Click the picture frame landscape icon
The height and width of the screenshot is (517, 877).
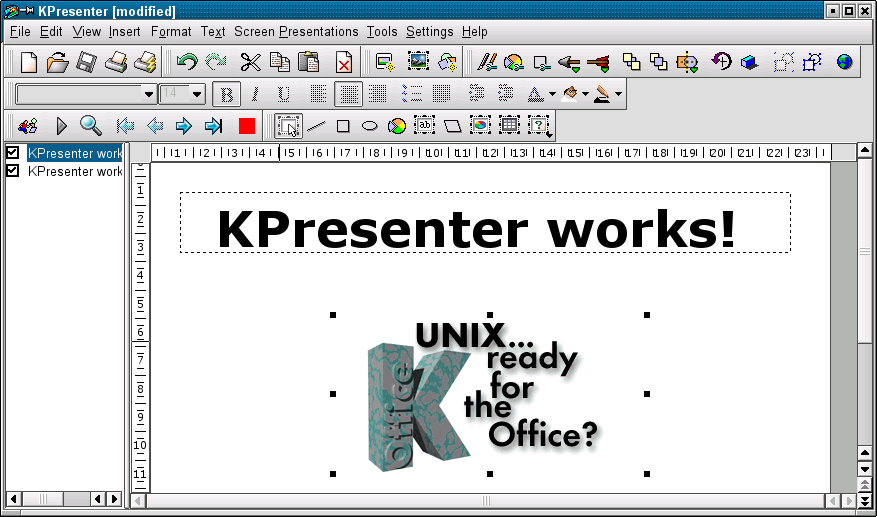click(x=417, y=61)
